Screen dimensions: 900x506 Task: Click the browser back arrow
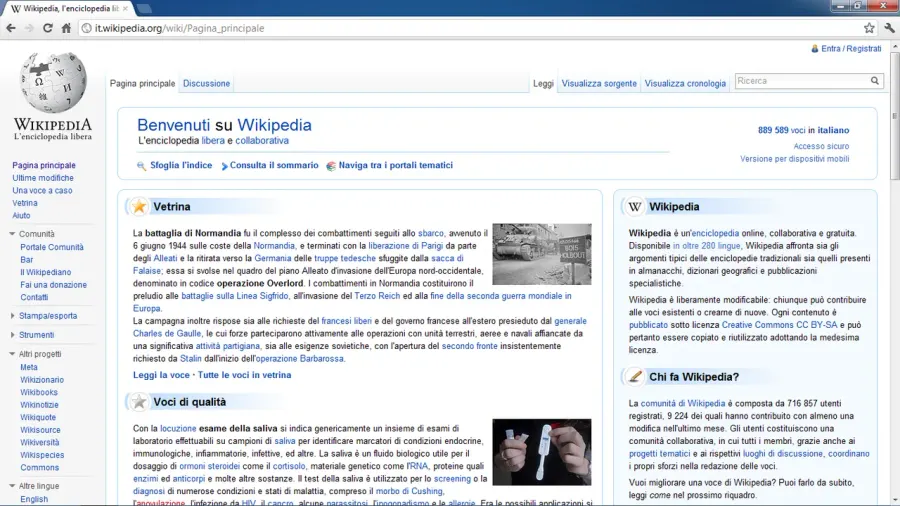11,28
